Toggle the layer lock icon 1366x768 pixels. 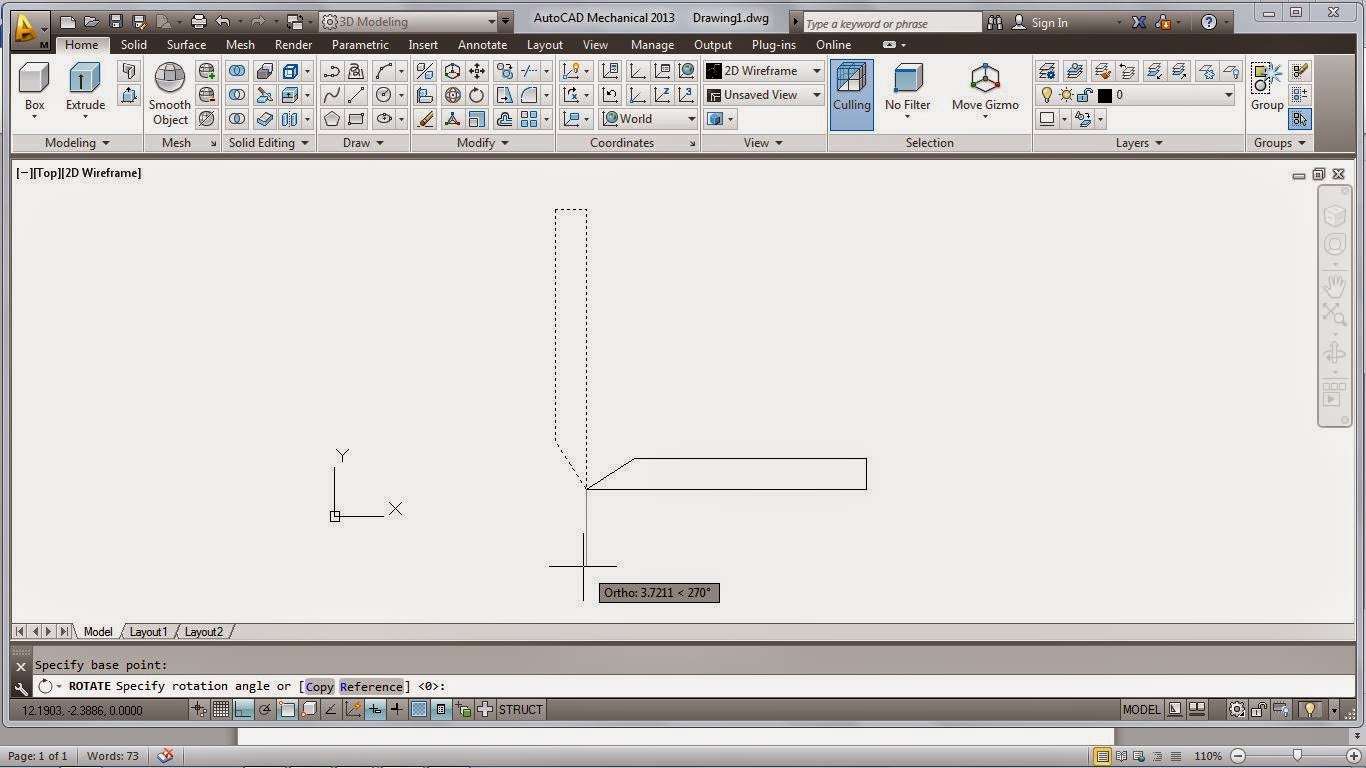pyautogui.click(x=1085, y=95)
